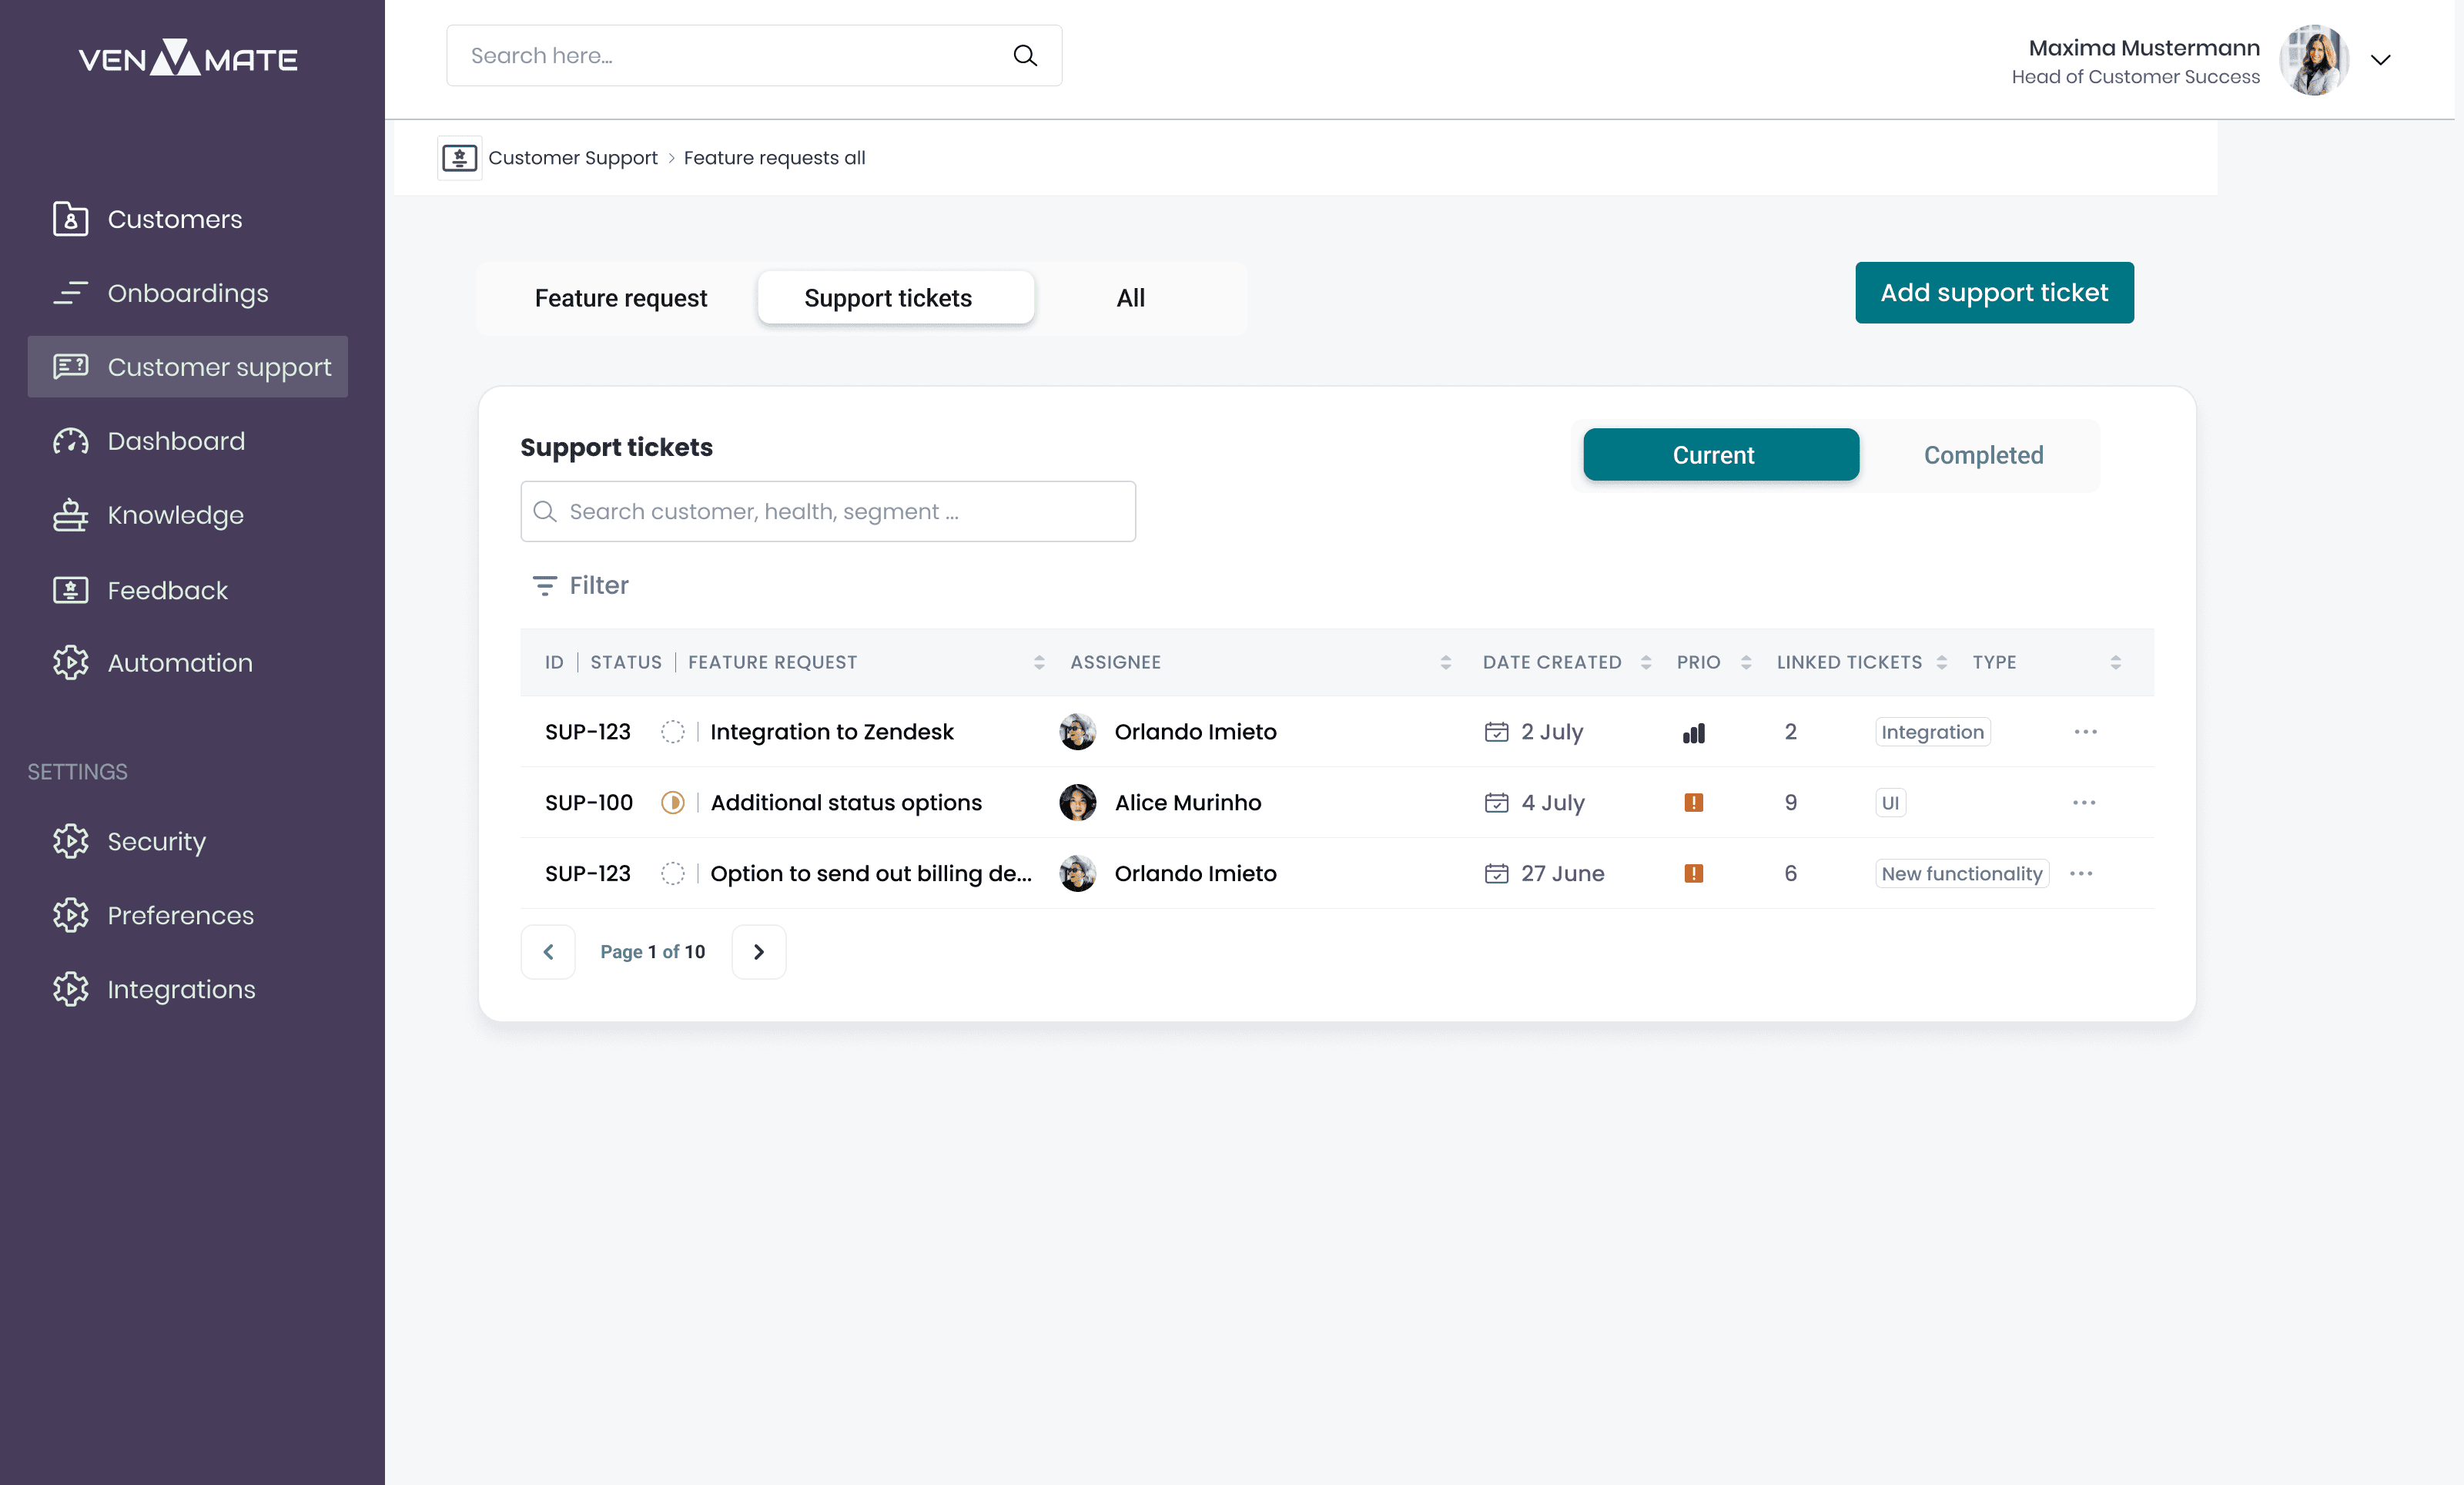Viewport: 2464px width, 1485px height.
Task: Open the Dashboard speedometer icon
Action: (69, 441)
